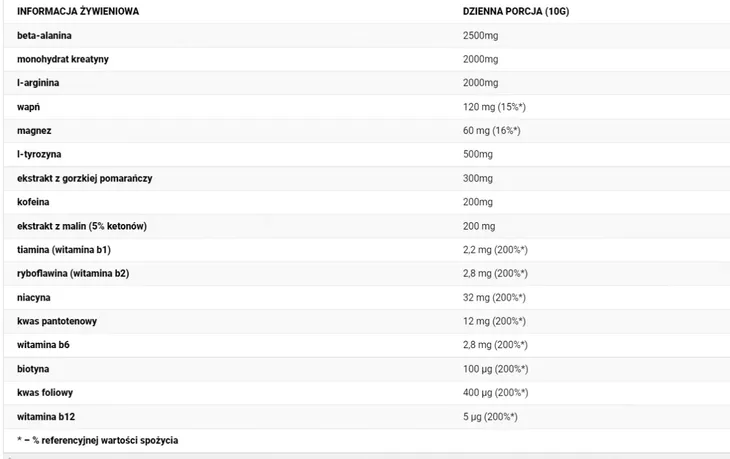Select the witamina b6 row label

pos(43,345)
